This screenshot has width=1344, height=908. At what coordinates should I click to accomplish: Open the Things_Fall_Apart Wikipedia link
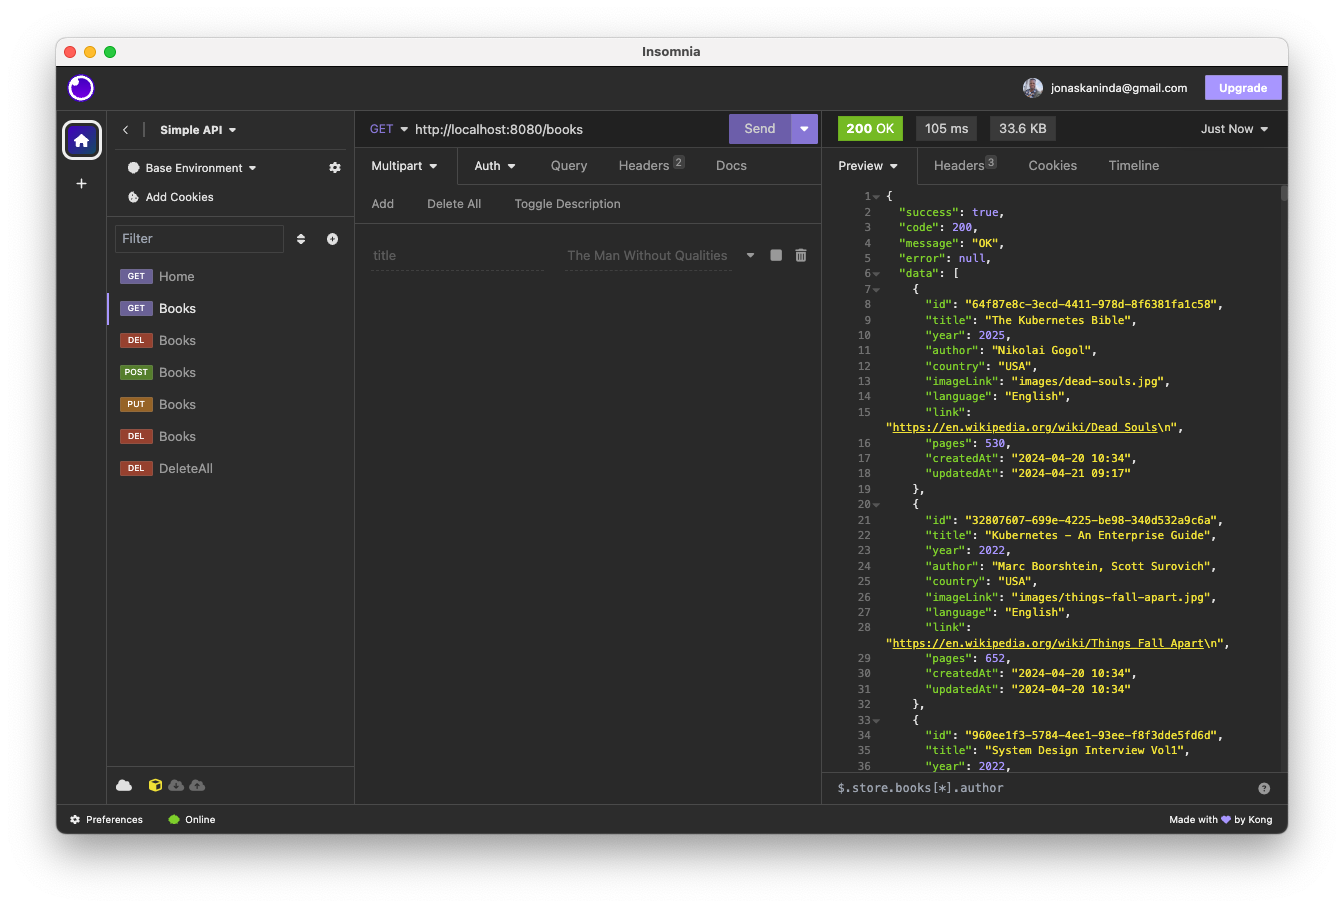(1048, 644)
